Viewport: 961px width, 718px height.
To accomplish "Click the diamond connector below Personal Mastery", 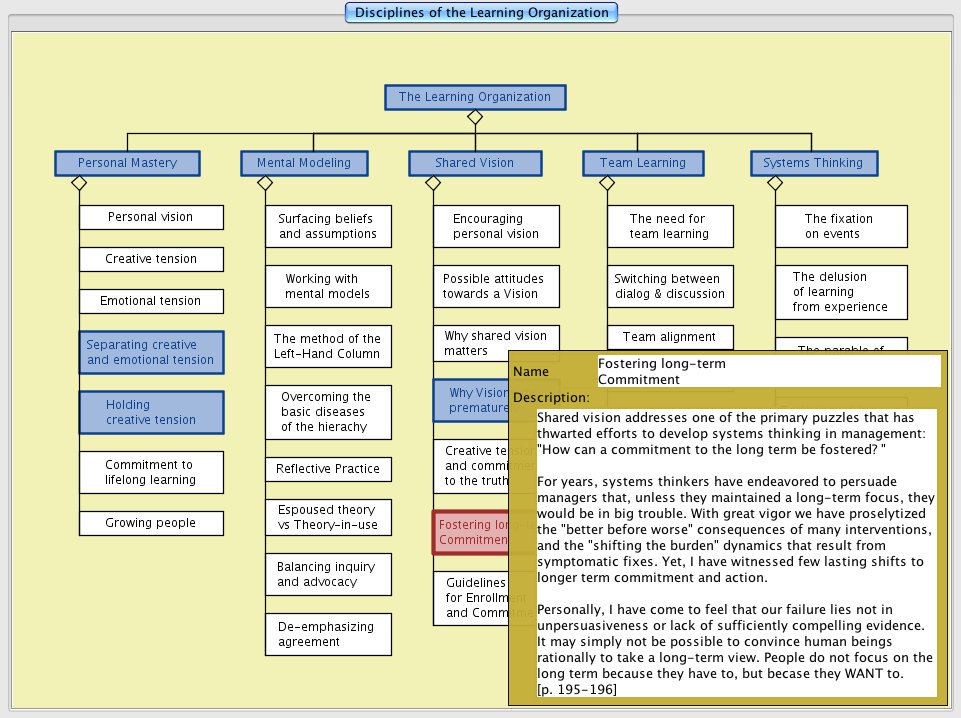I will pyautogui.click(x=79, y=183).
